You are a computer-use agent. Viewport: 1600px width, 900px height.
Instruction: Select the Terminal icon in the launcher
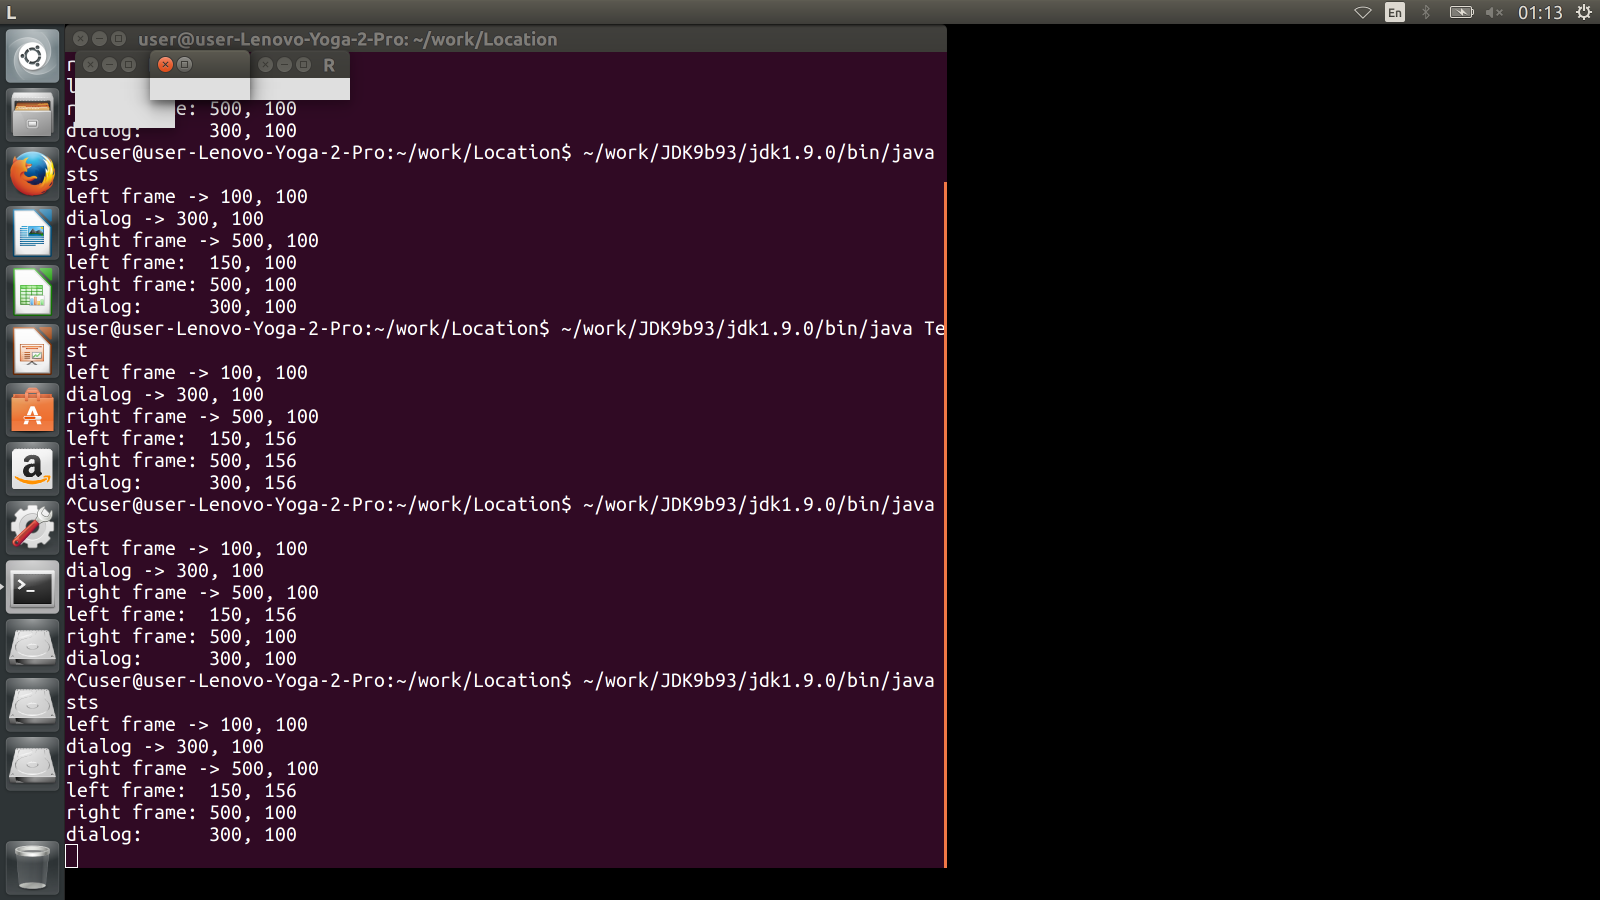[x=32, y=588]
